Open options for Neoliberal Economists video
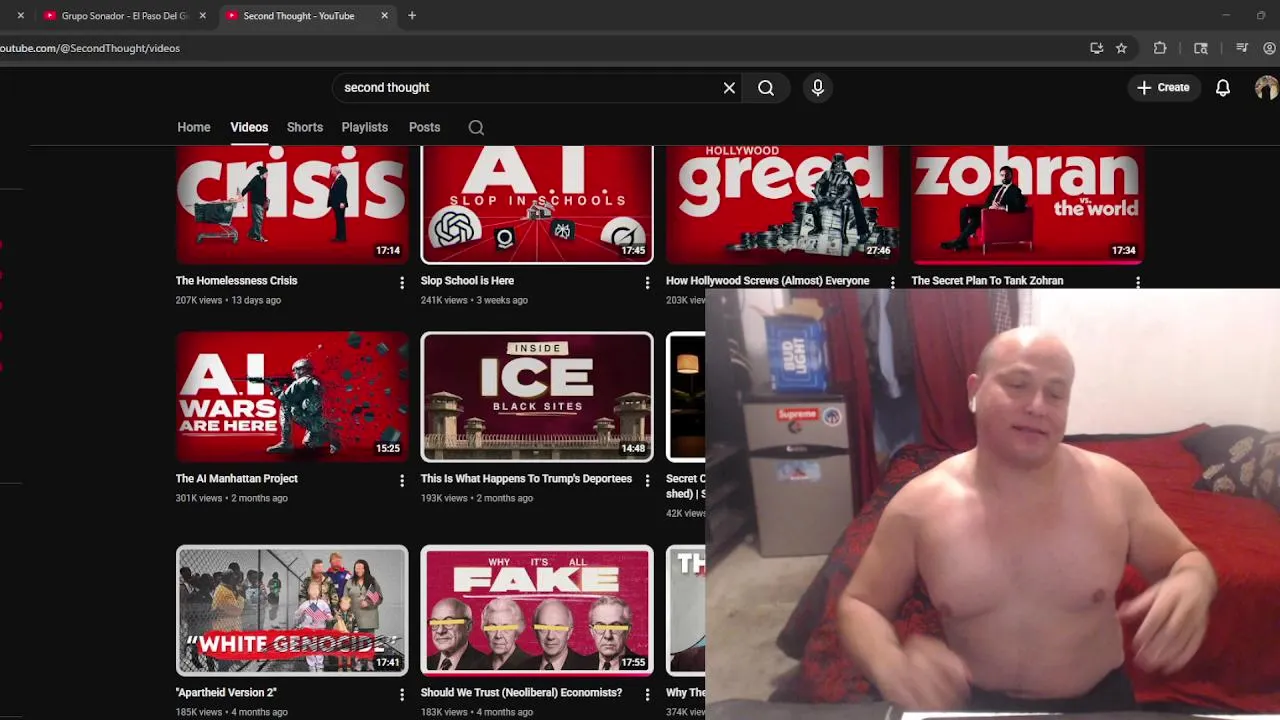The image size is (1280, 720). tap(647, 694)
